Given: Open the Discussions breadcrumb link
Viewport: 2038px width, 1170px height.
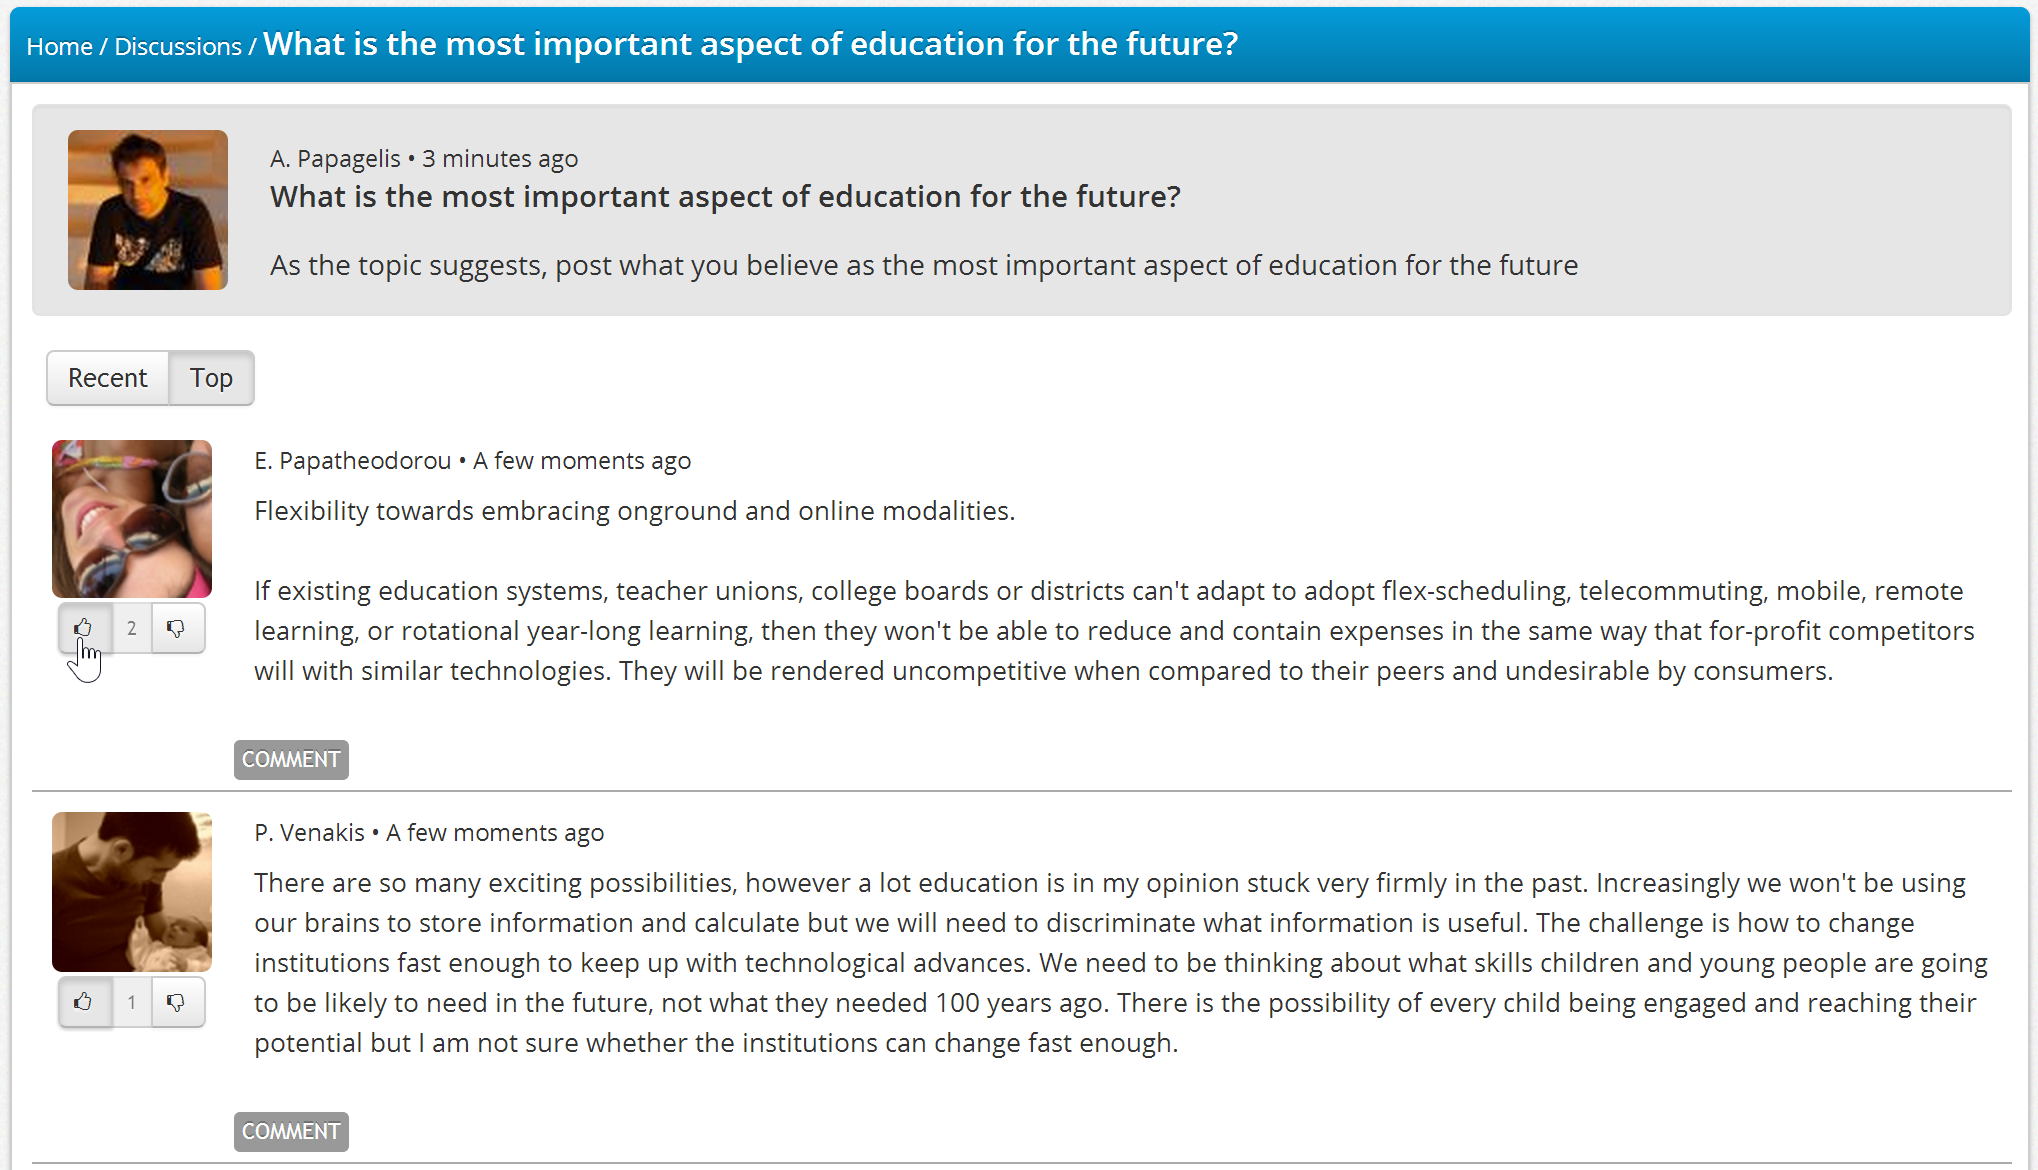Looking at the screenshot, I should pos(178,46).
